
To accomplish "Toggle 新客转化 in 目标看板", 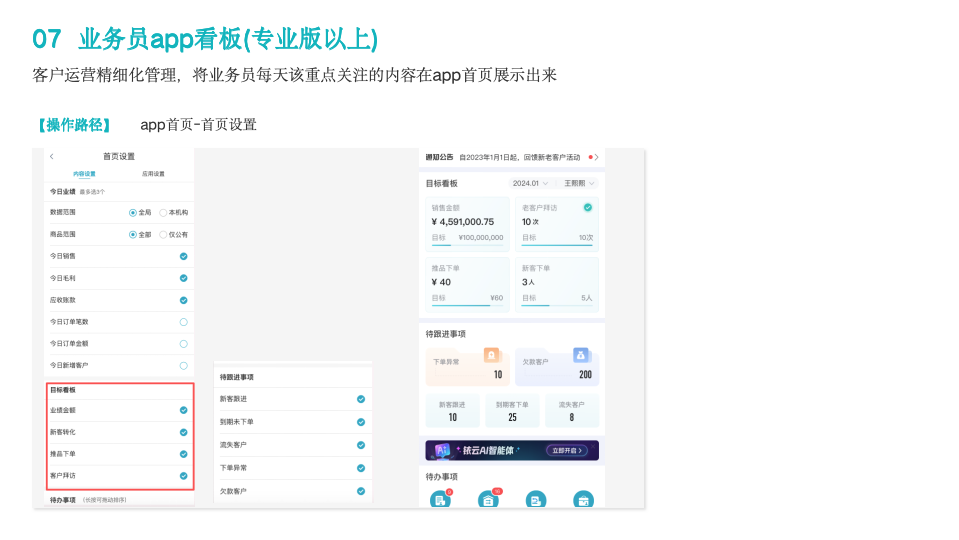I will point(183,432).
